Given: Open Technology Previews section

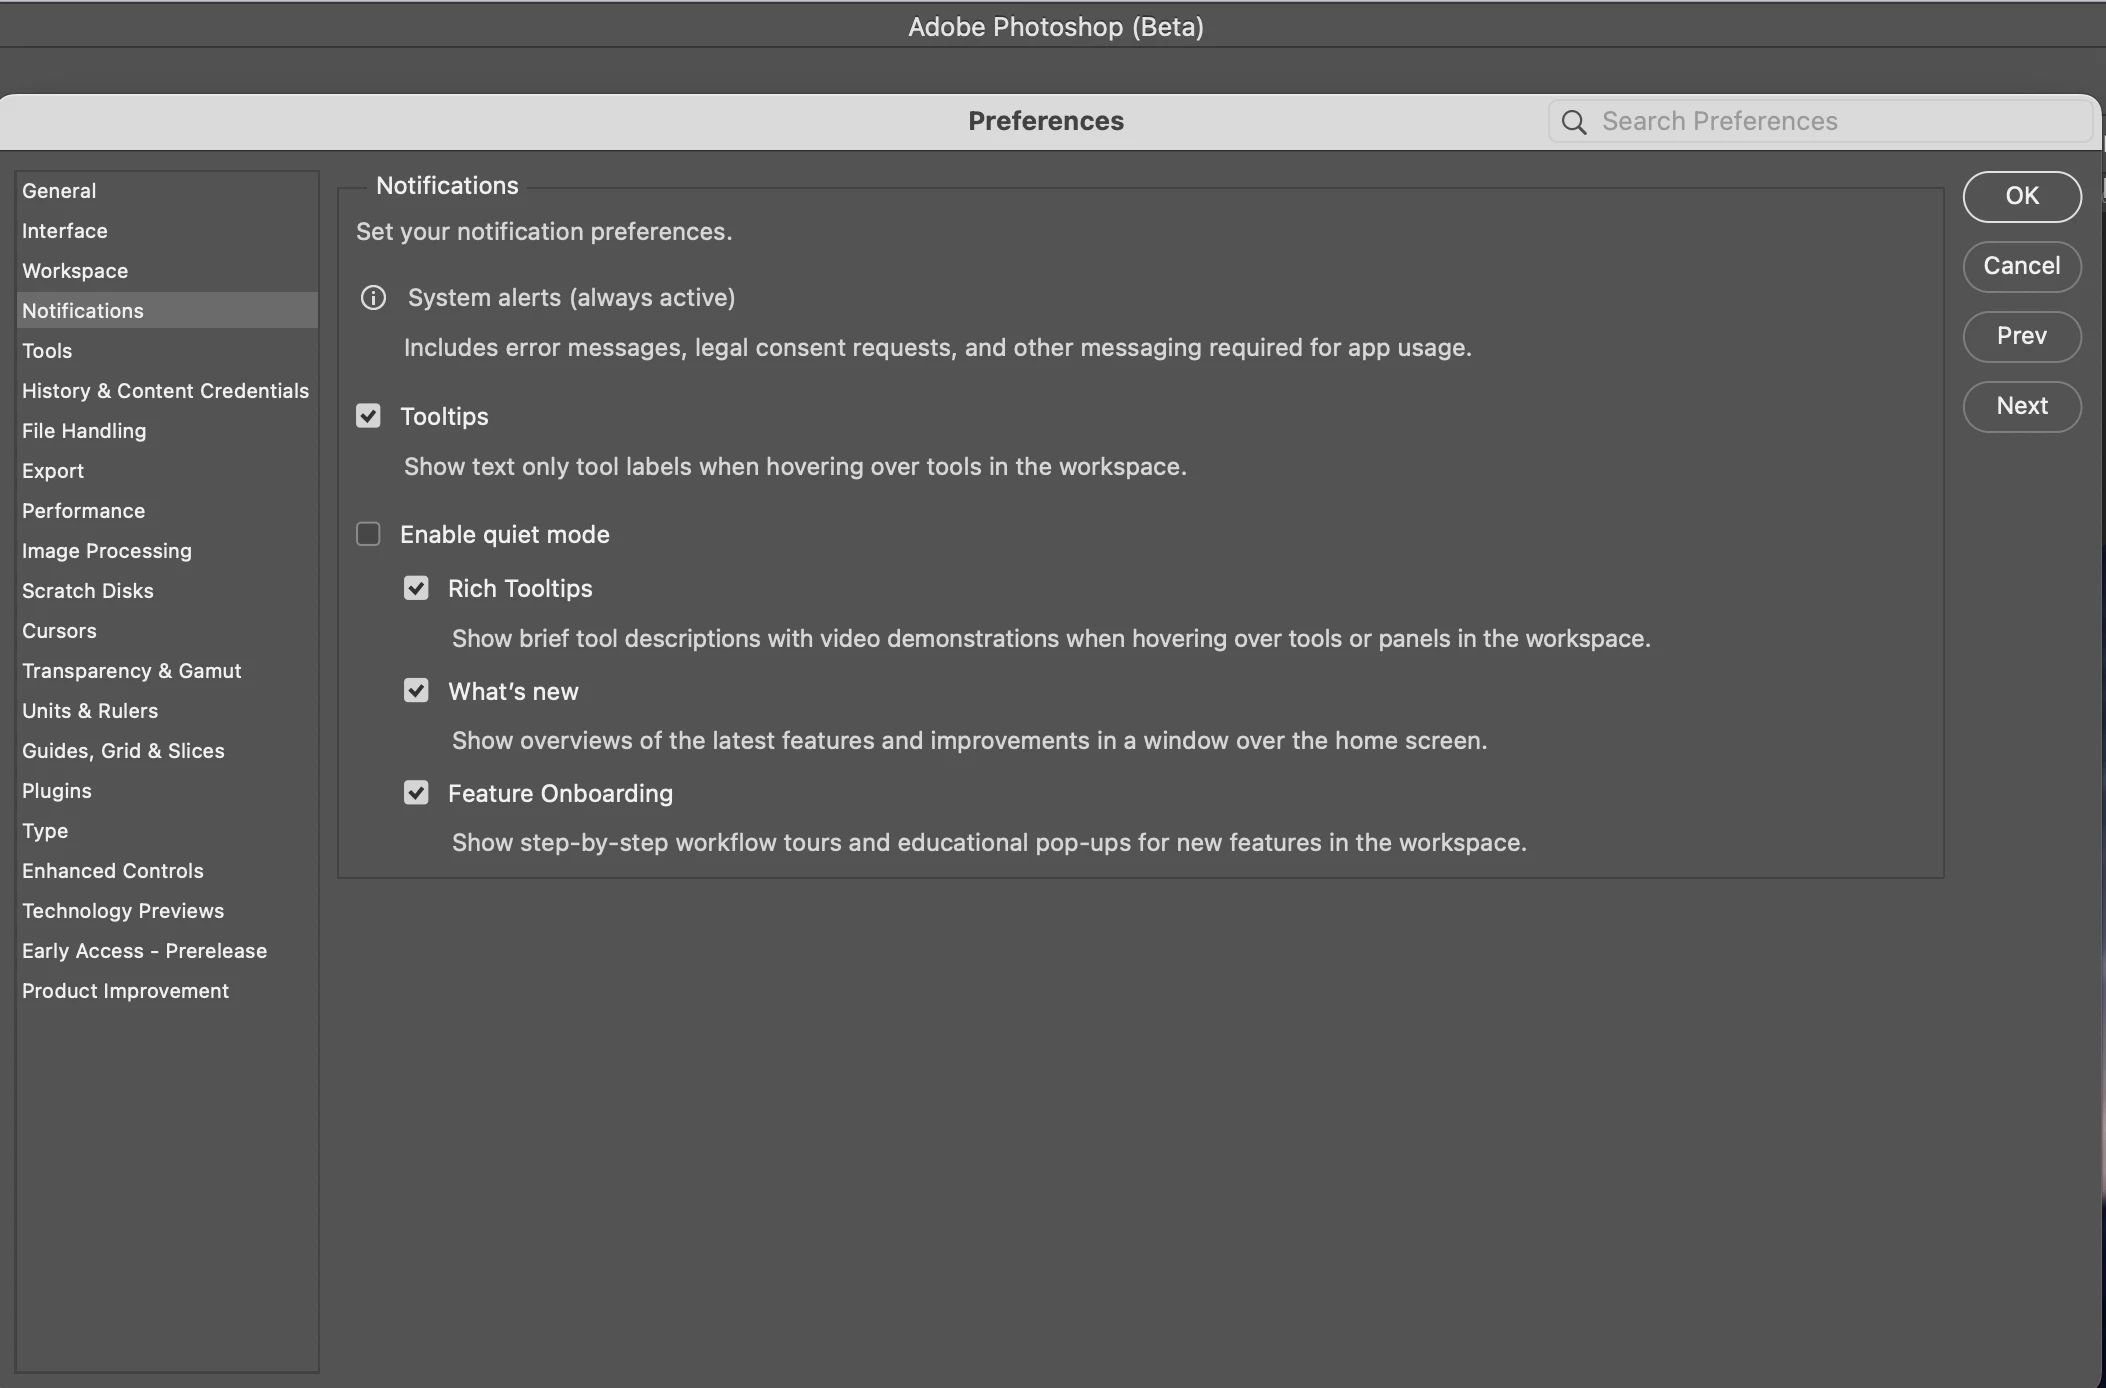Looking at the screenshot, I should [167, 911].
